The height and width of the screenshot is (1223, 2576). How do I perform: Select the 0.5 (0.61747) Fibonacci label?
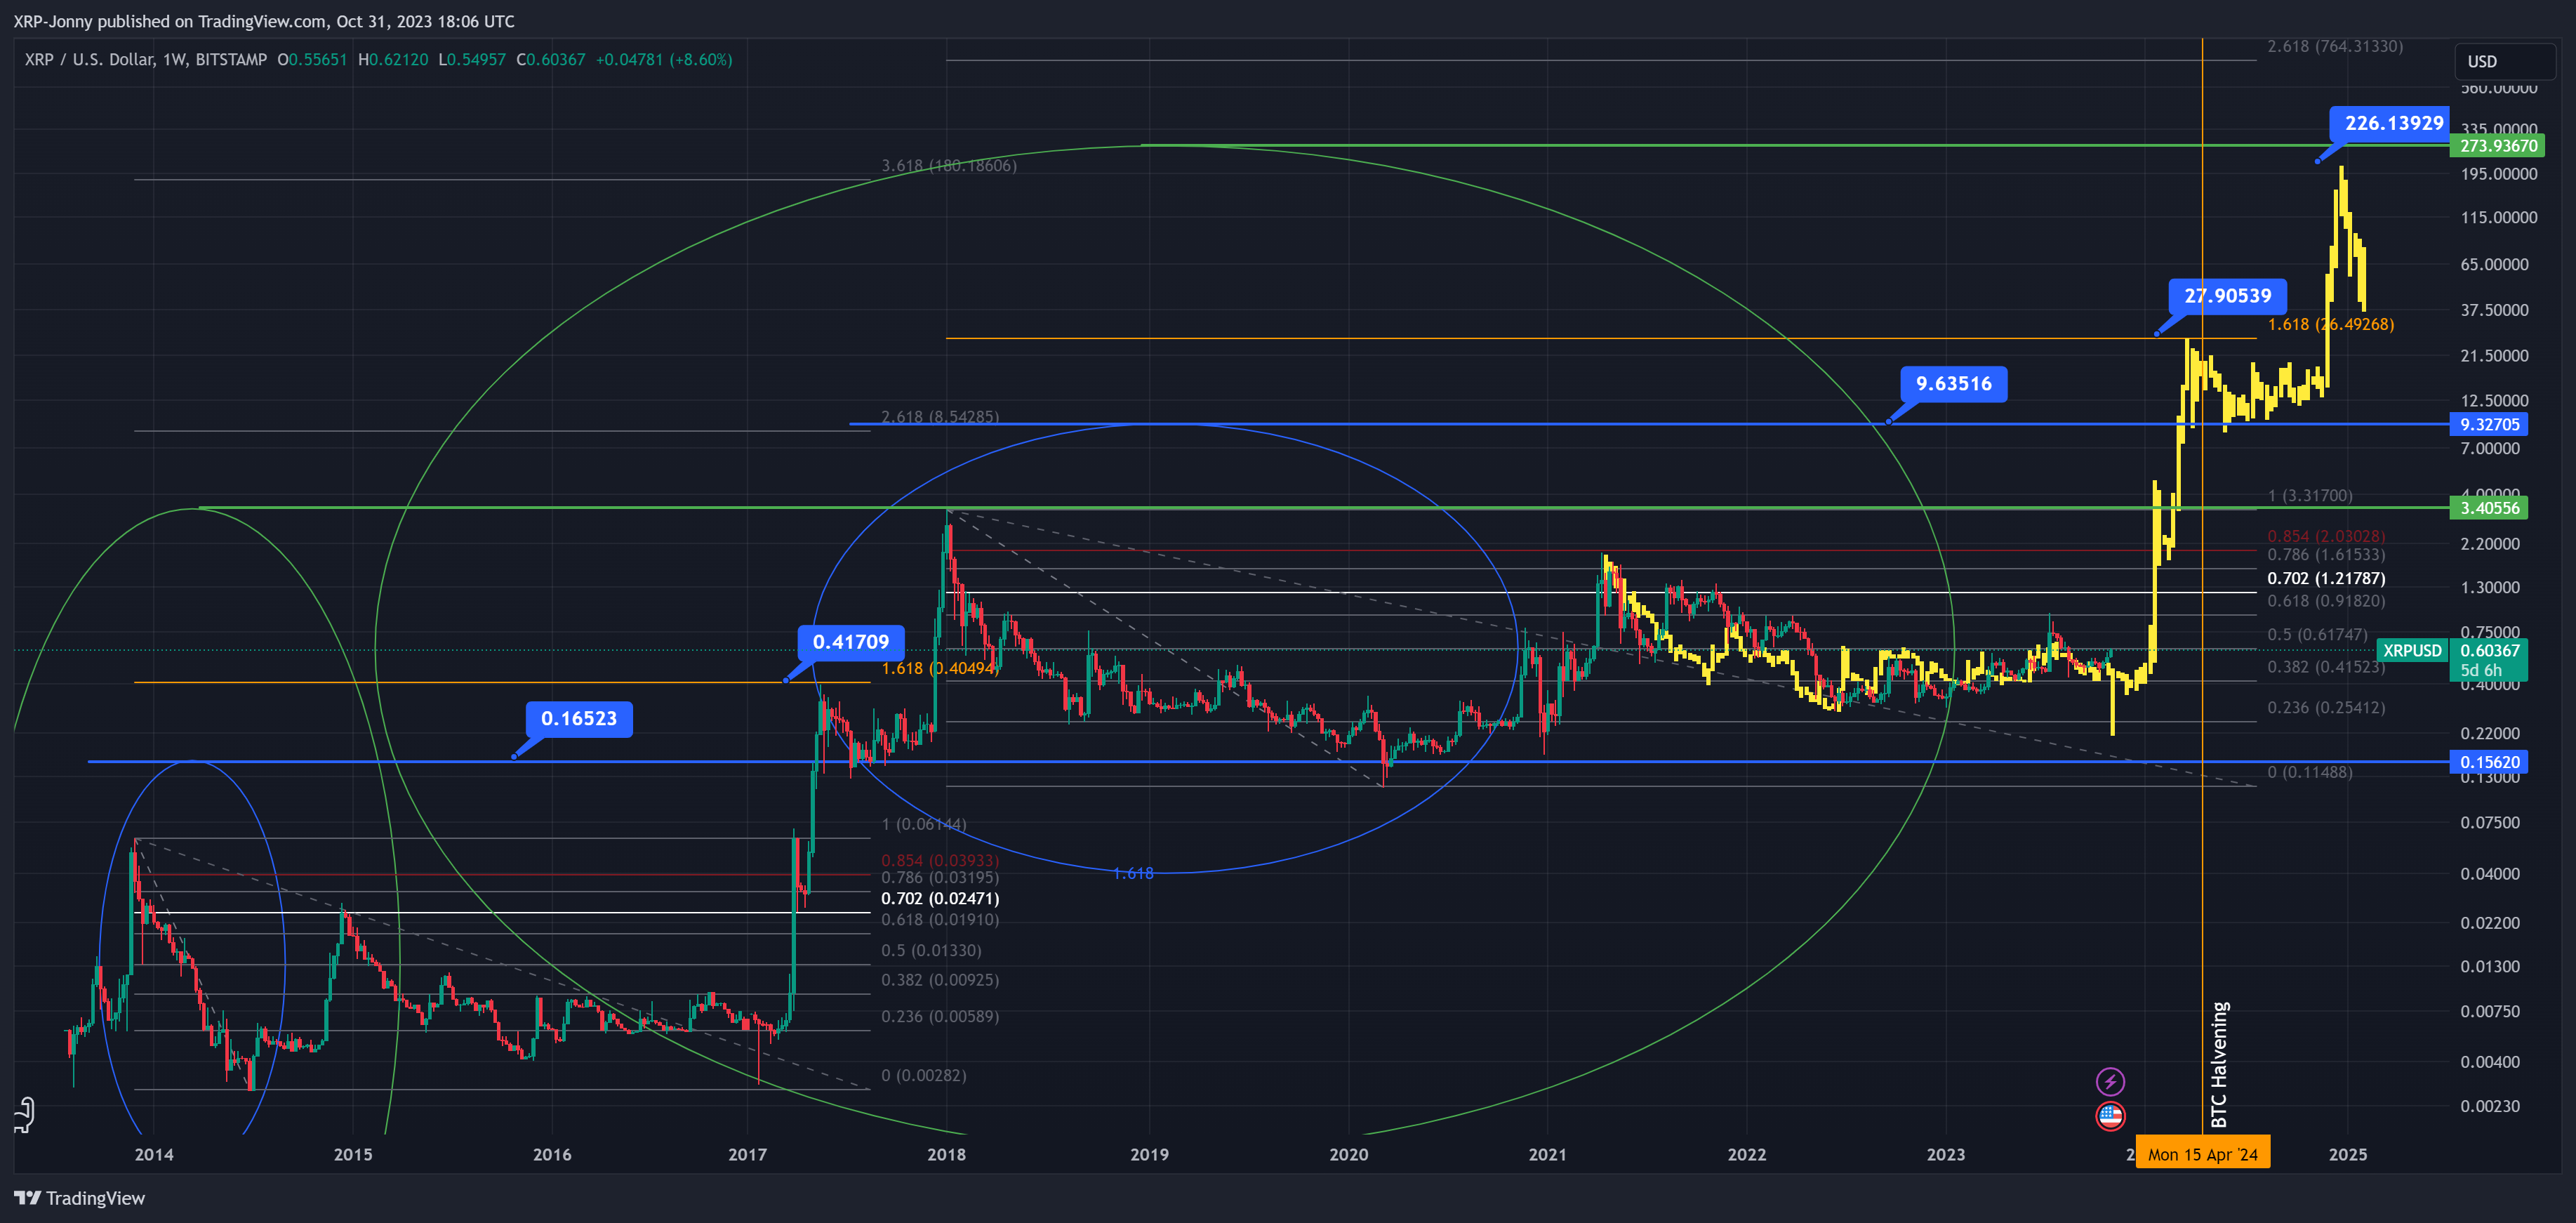click(x=2317, y=635)
